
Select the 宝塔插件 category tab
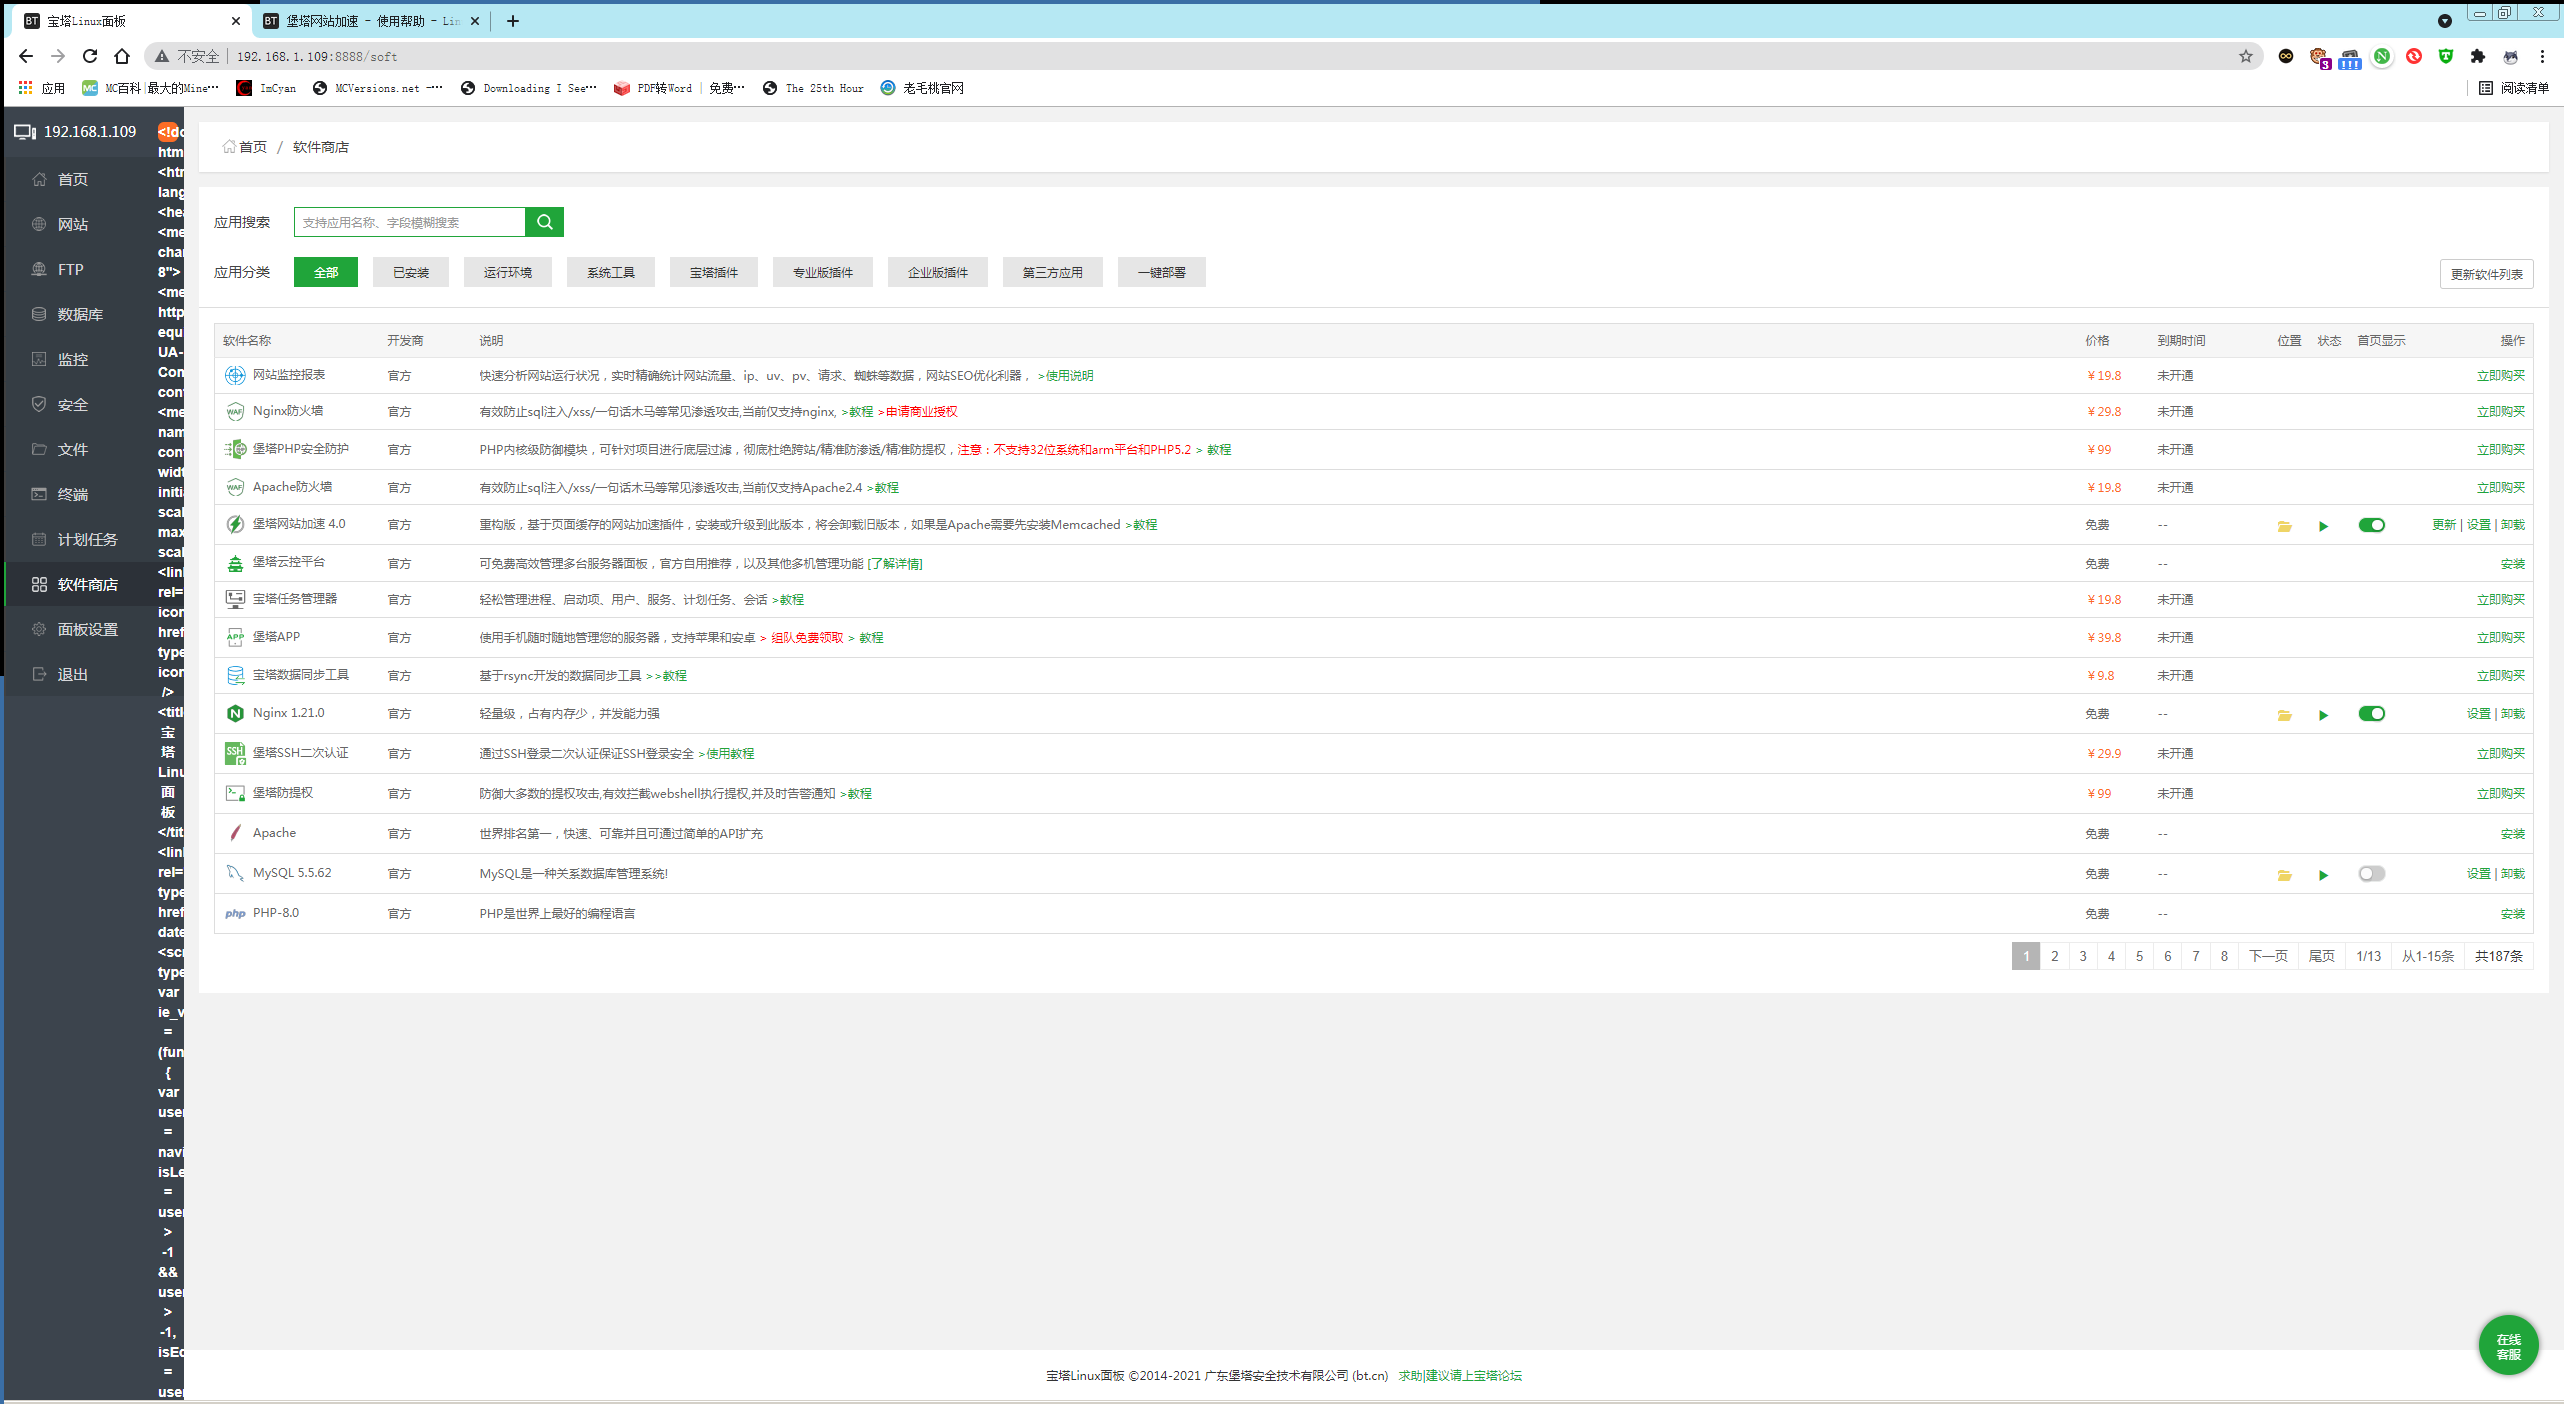pos(714,272)
